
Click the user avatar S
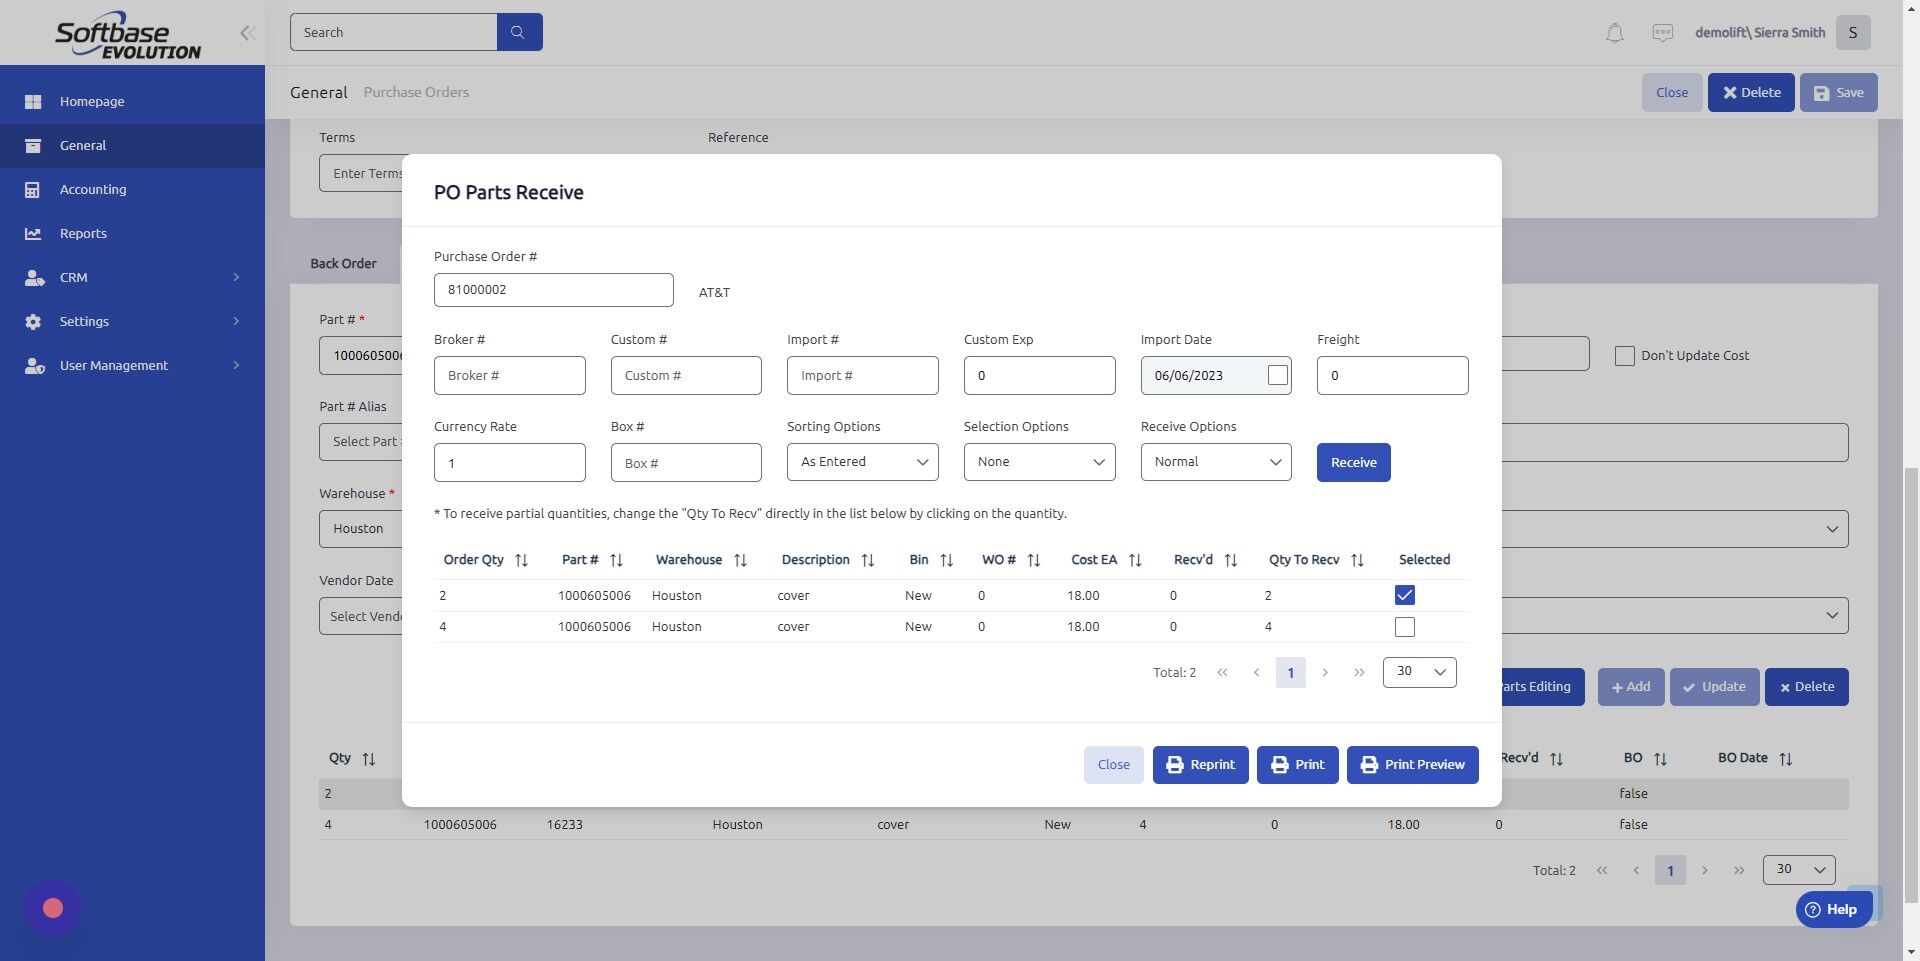point(1853,32)
